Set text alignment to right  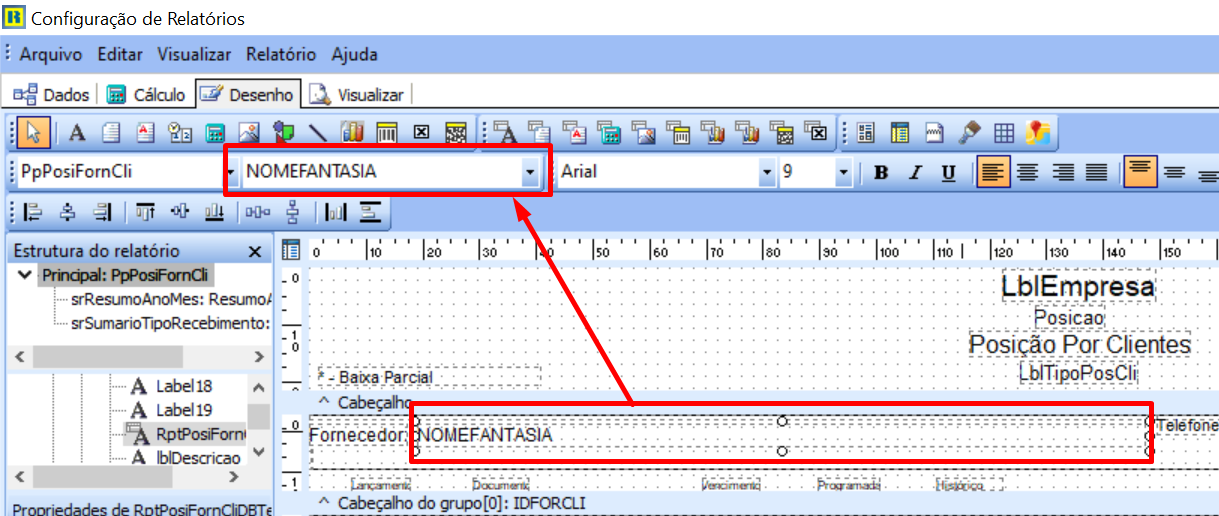(1062, 172)
